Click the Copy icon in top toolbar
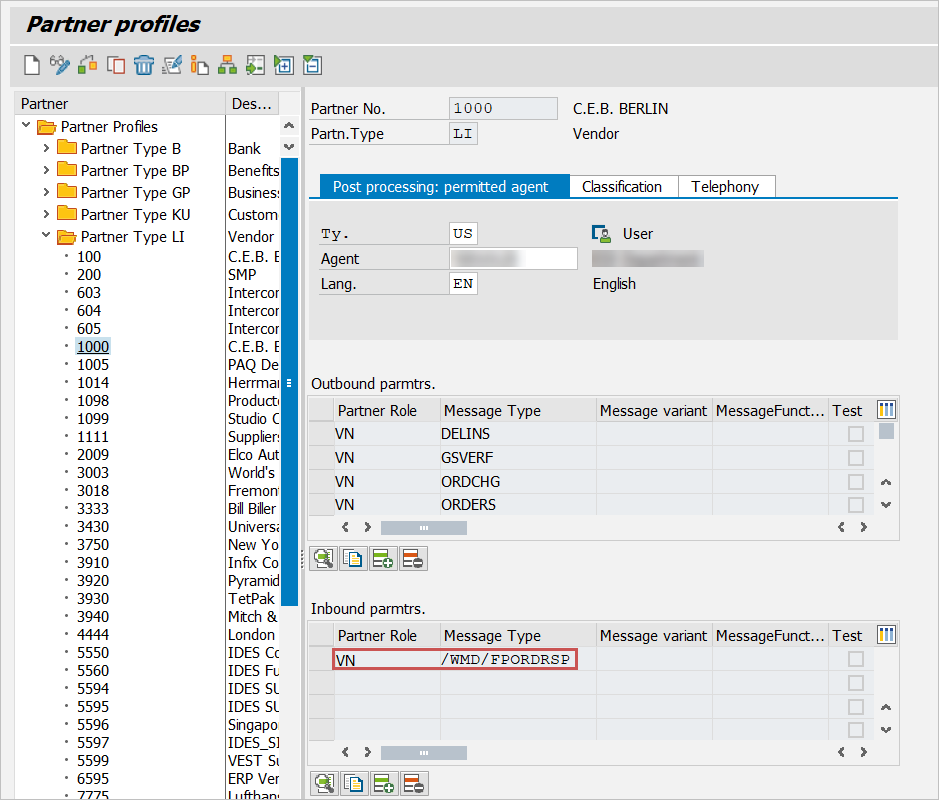The height and width of the screenshot is (800, 939). (x=116, y=66)
